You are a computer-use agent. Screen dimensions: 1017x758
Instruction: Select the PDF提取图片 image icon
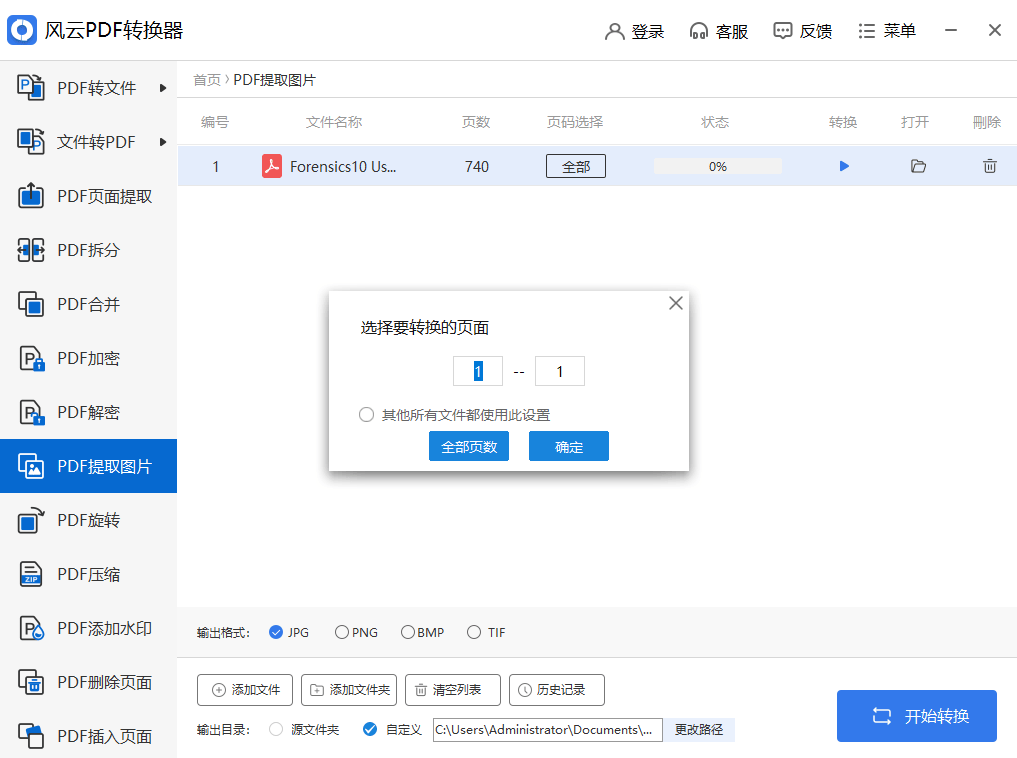(x=30, y=466)
